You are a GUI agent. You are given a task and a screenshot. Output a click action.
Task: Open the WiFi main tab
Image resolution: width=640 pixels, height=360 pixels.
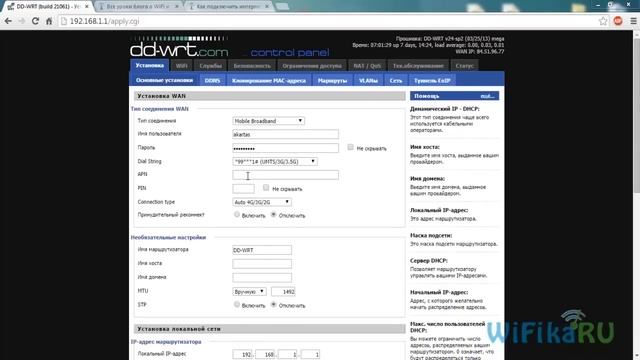pos(181,66)
